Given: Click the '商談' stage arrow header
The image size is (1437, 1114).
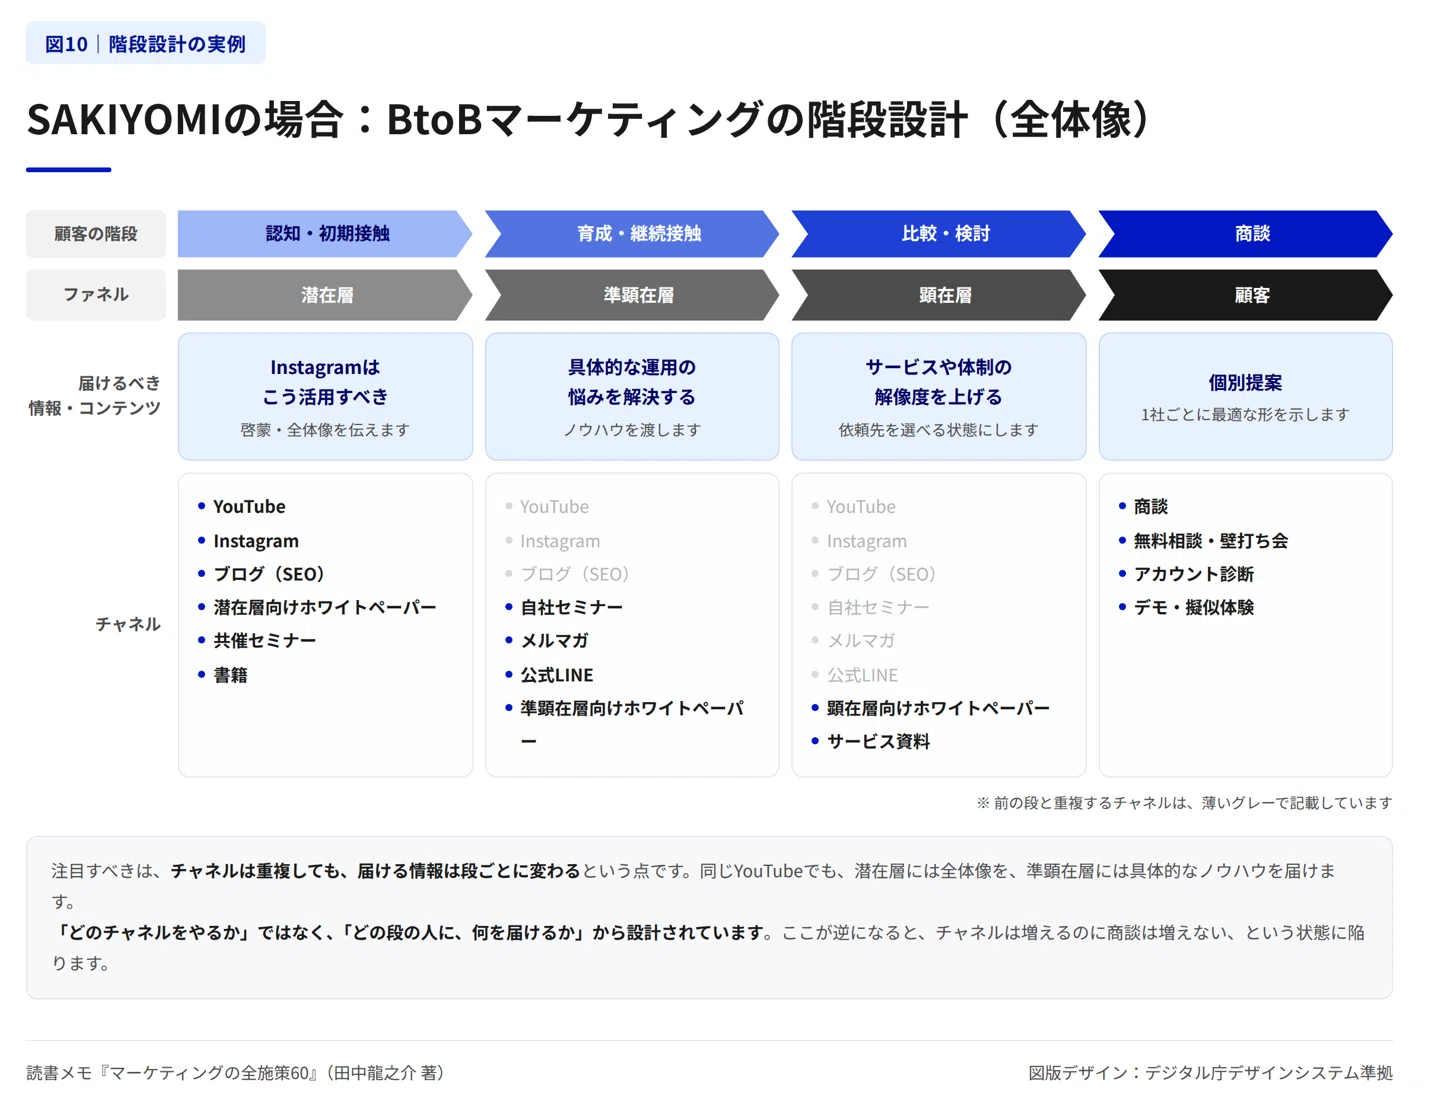Looking at the screenshot, I should [x=1246, y=234].
